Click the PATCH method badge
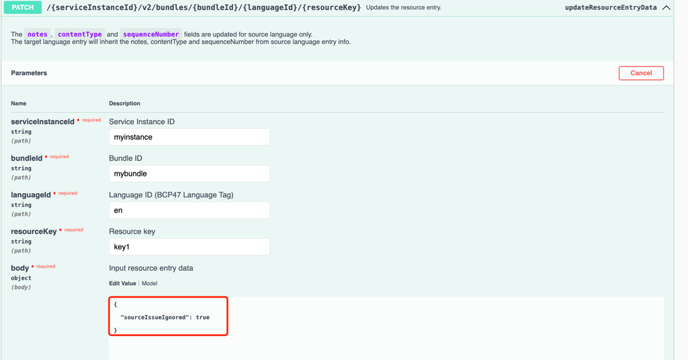This screenshot has height=360, width=688. [23, 7]
